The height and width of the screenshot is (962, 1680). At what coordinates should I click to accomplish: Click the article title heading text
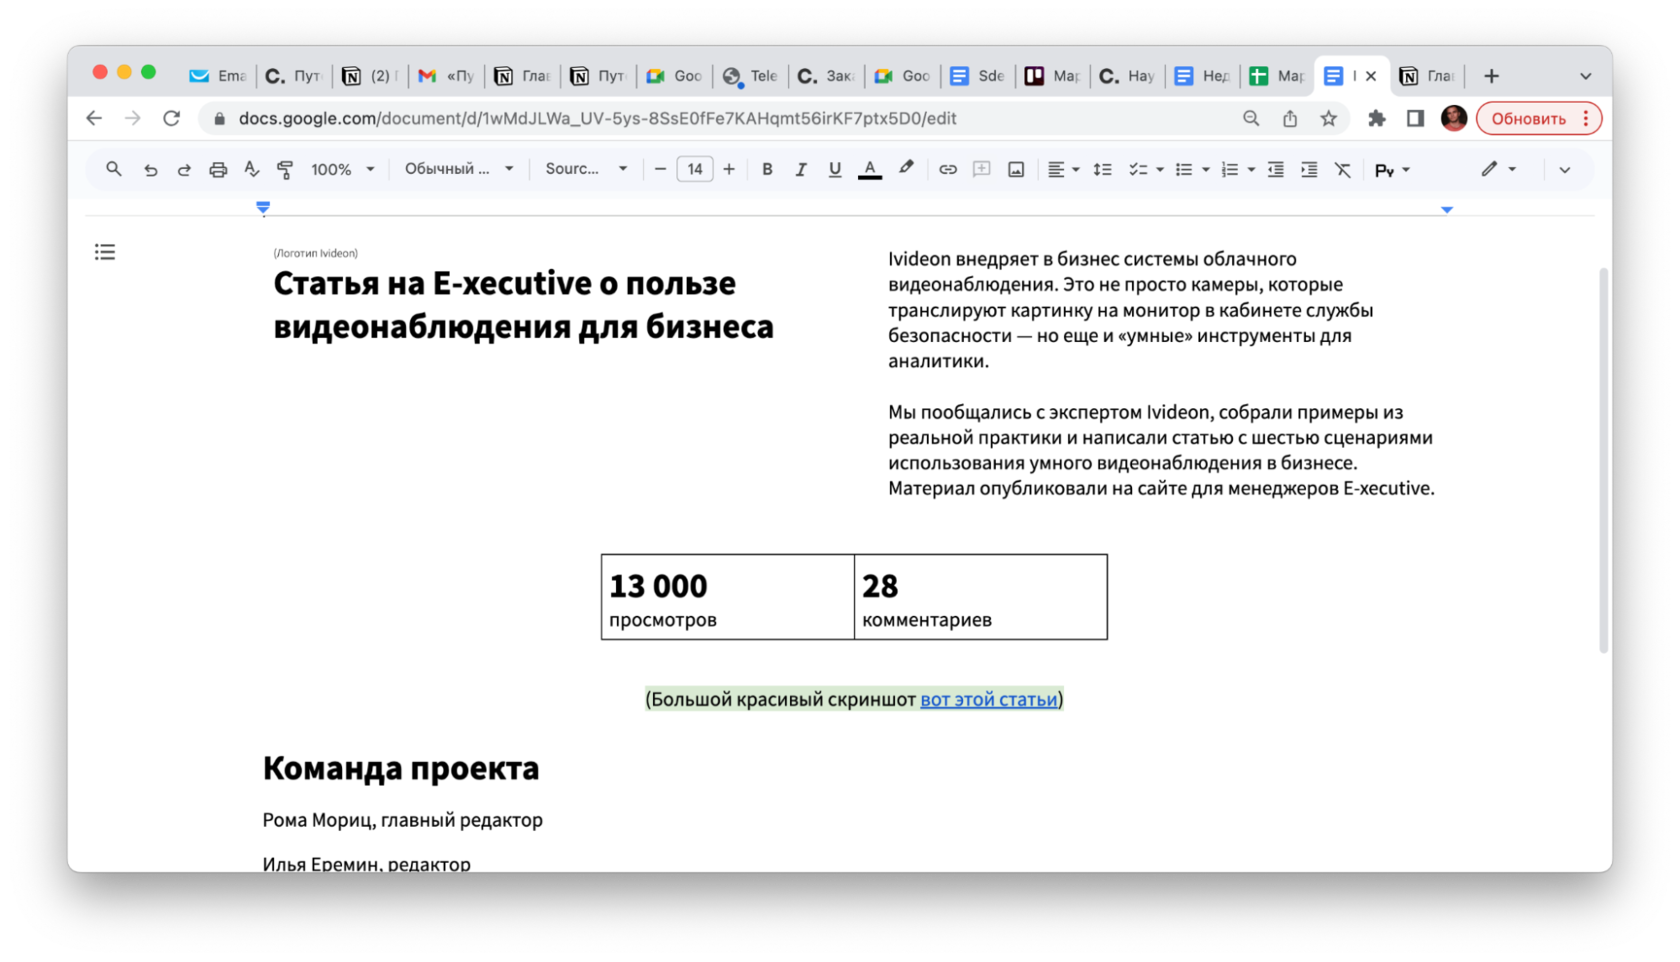tap(523, 304)
